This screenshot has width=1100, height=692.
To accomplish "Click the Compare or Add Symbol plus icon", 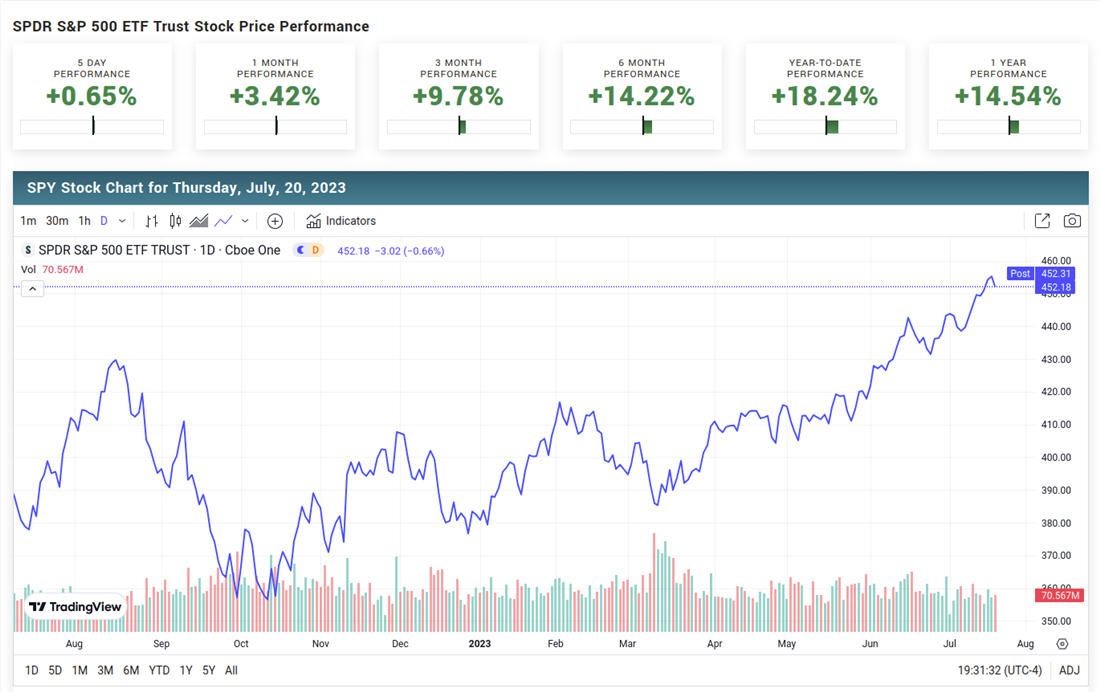I will (x=275, y=221).
